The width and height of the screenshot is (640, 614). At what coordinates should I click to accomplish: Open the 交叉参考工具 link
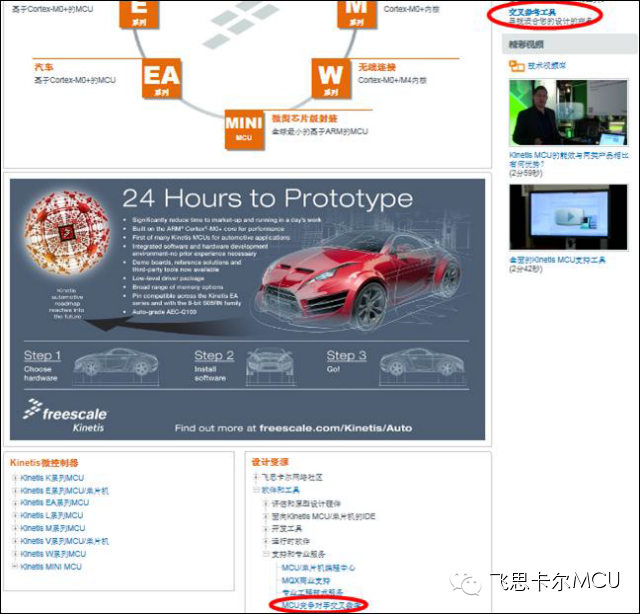coord(532,12)
